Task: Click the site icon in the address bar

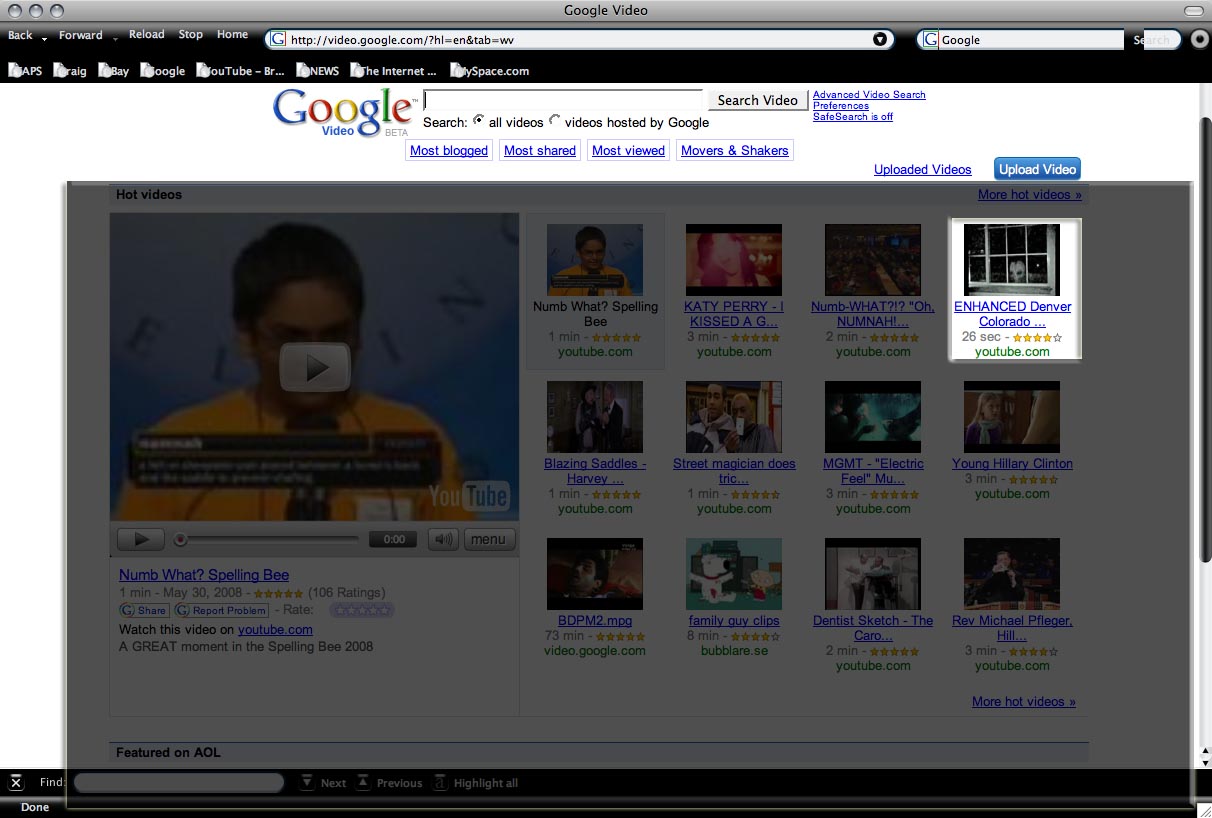Action: click(x=278, y=40)
